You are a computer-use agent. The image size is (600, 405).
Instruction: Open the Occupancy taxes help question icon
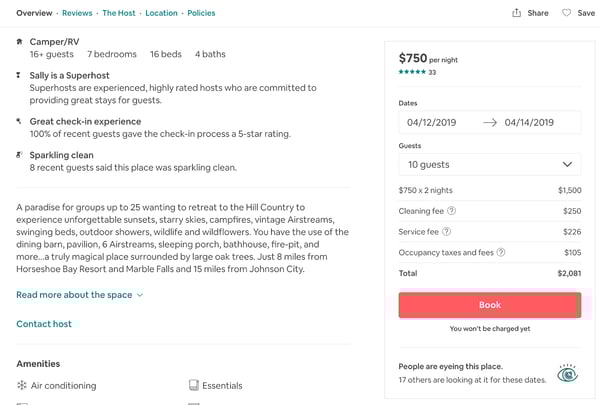click(x=501, y=252)
